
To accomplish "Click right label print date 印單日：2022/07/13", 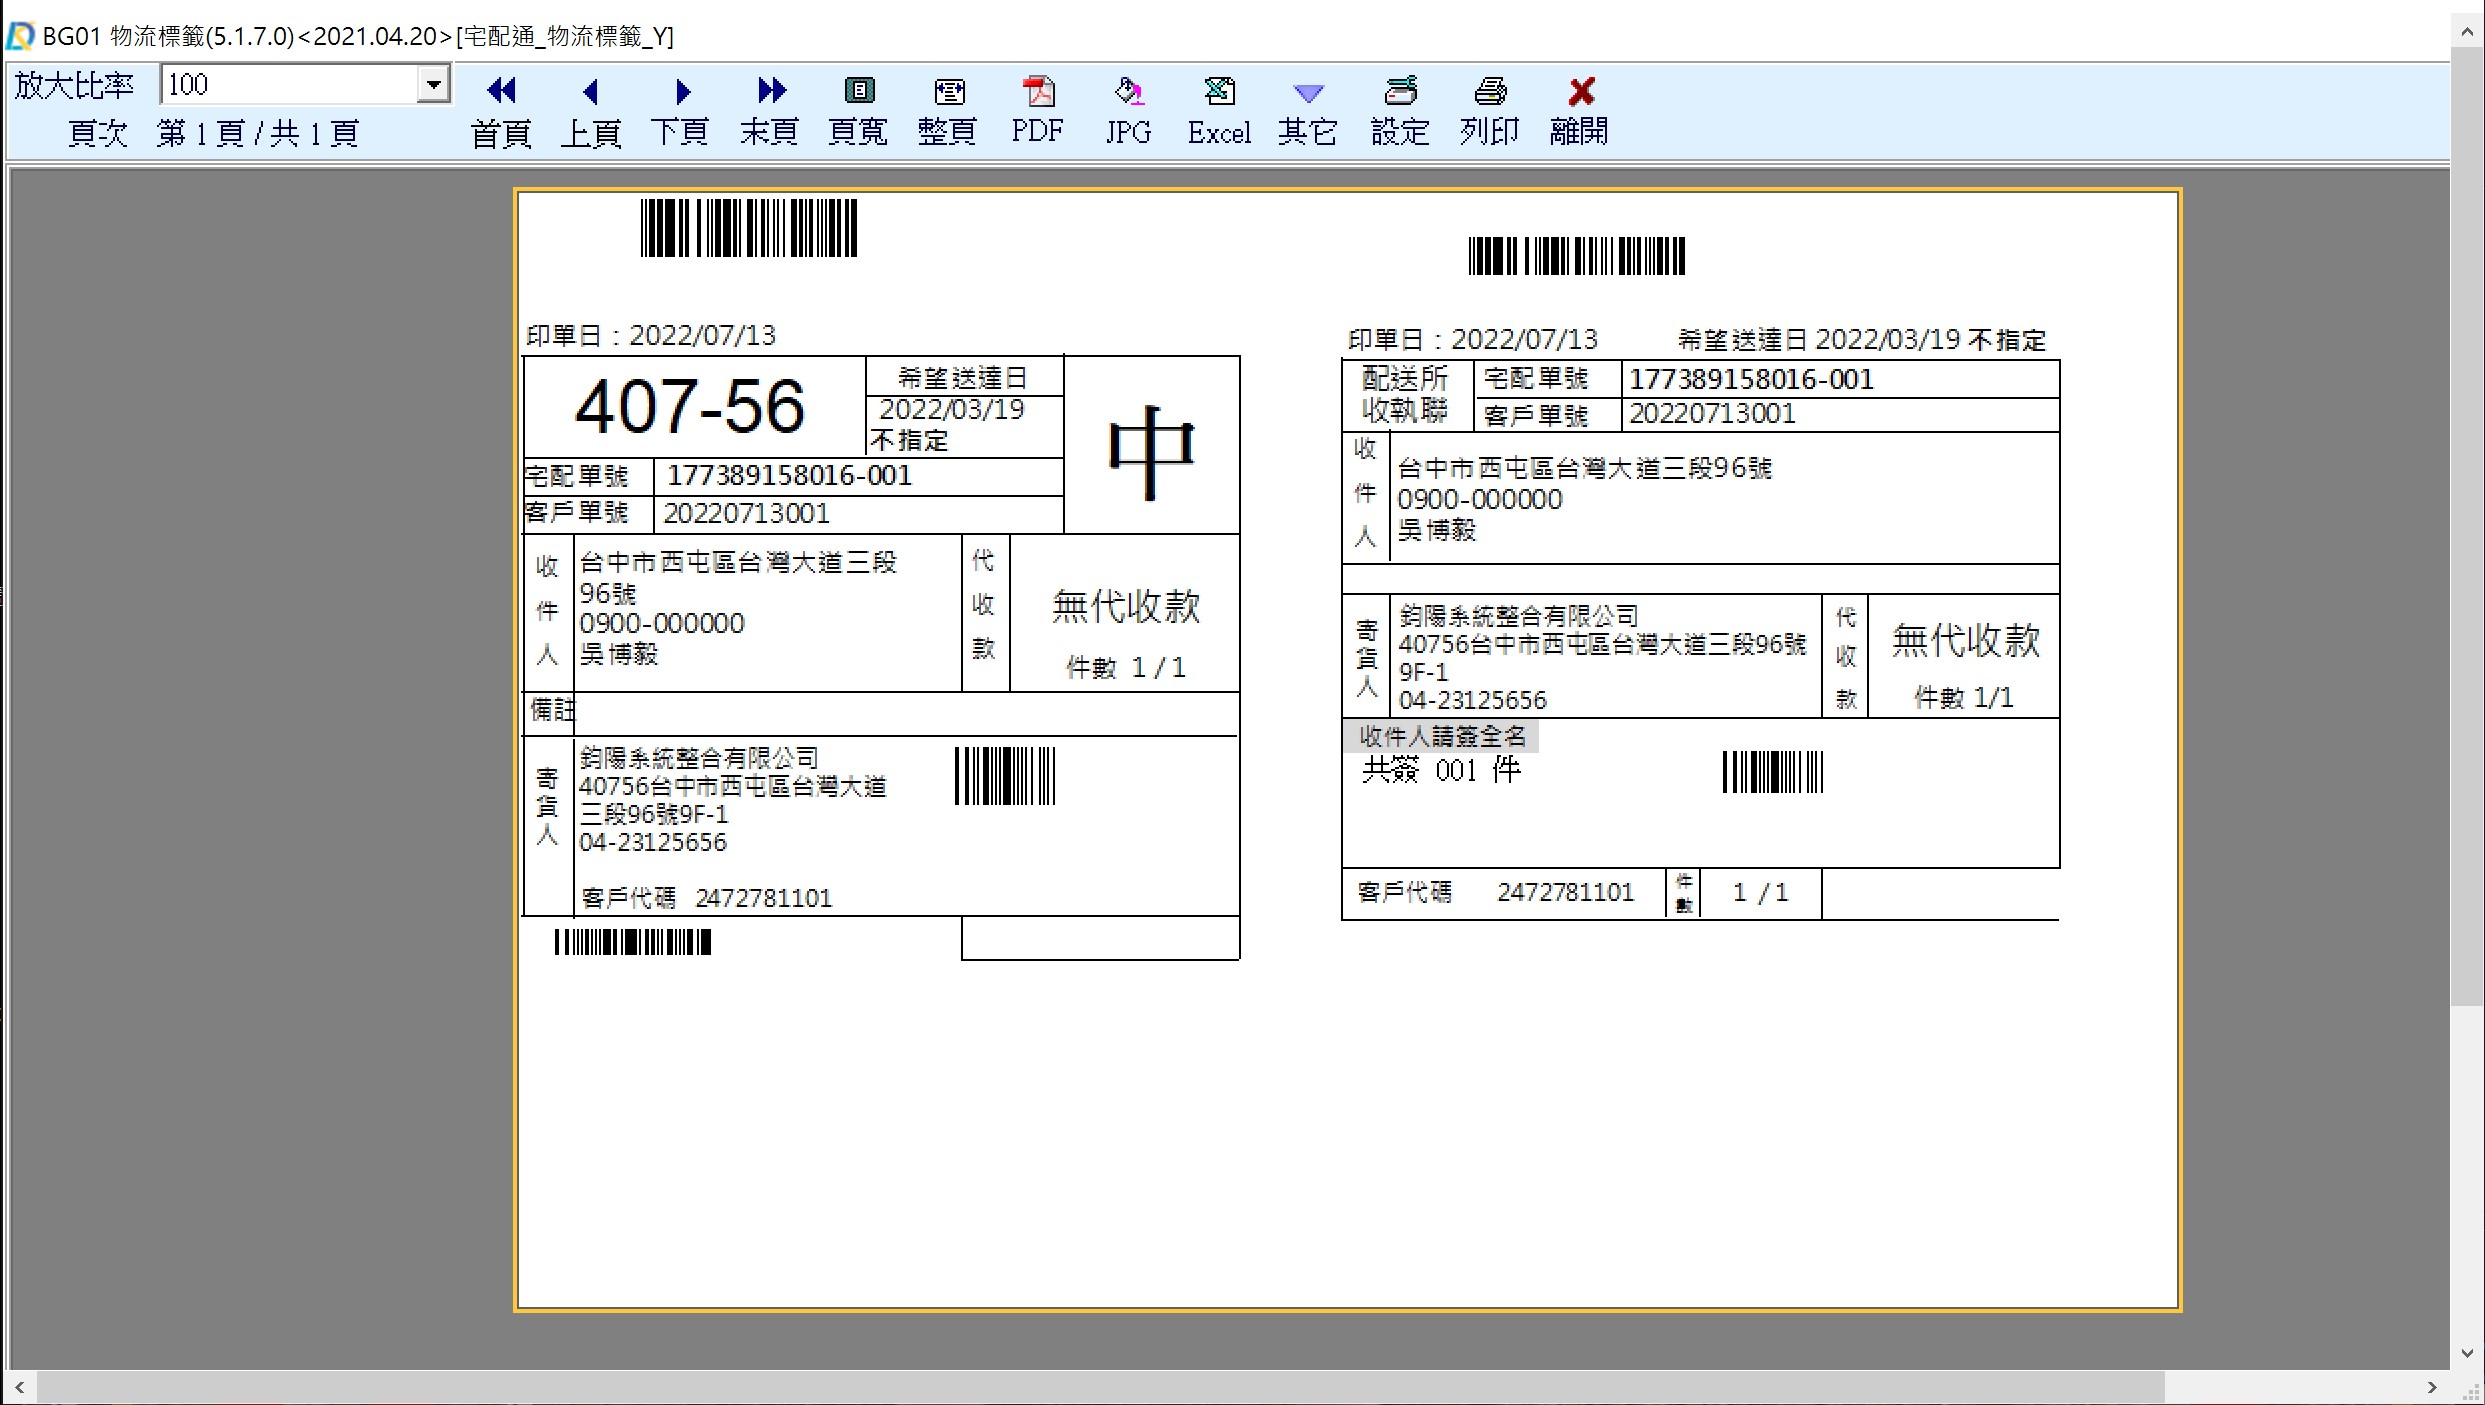I will point(1473,340).
